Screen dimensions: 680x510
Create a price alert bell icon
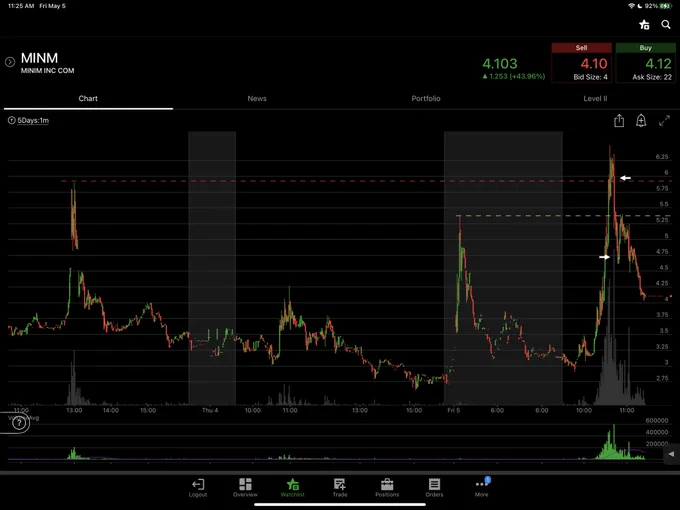(641, 121)
